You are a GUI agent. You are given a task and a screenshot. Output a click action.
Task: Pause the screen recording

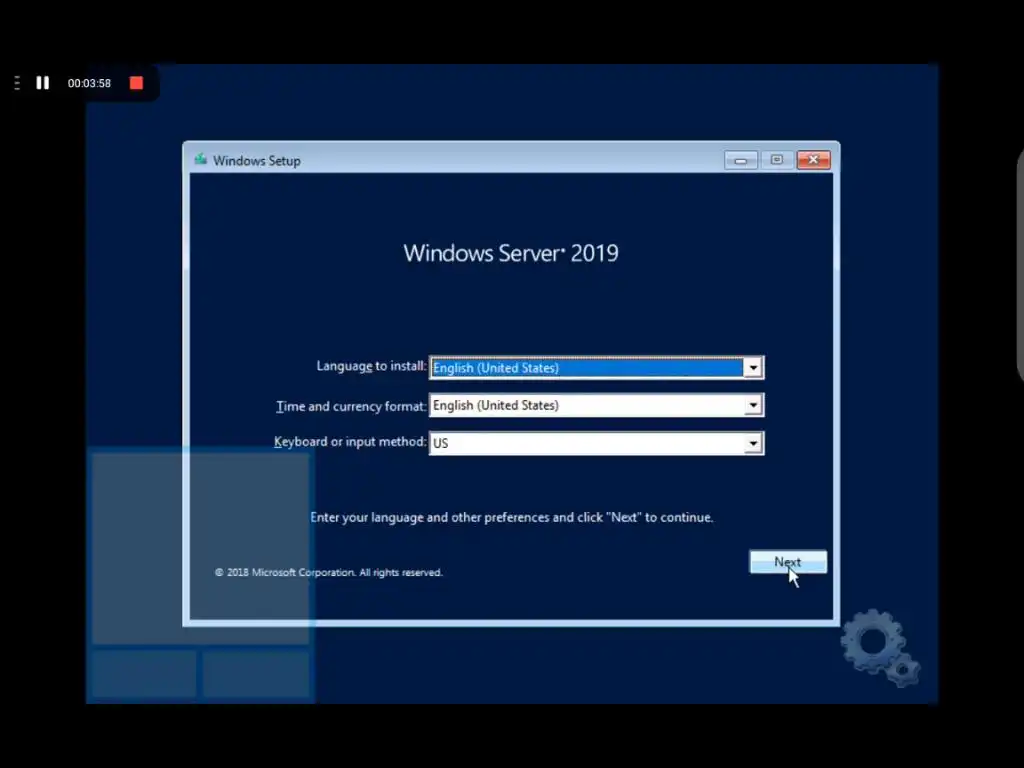click(42, 83)
